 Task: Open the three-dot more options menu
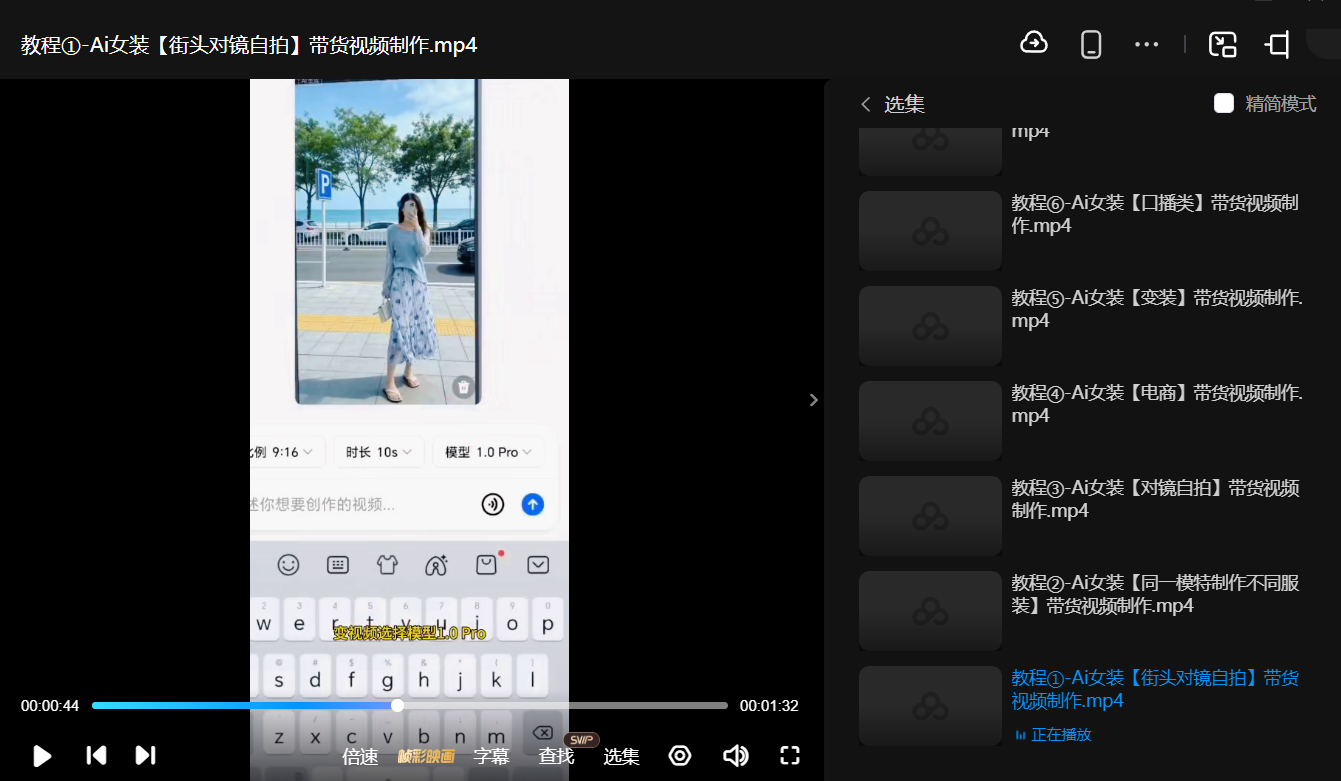(x=1146, y=44)
